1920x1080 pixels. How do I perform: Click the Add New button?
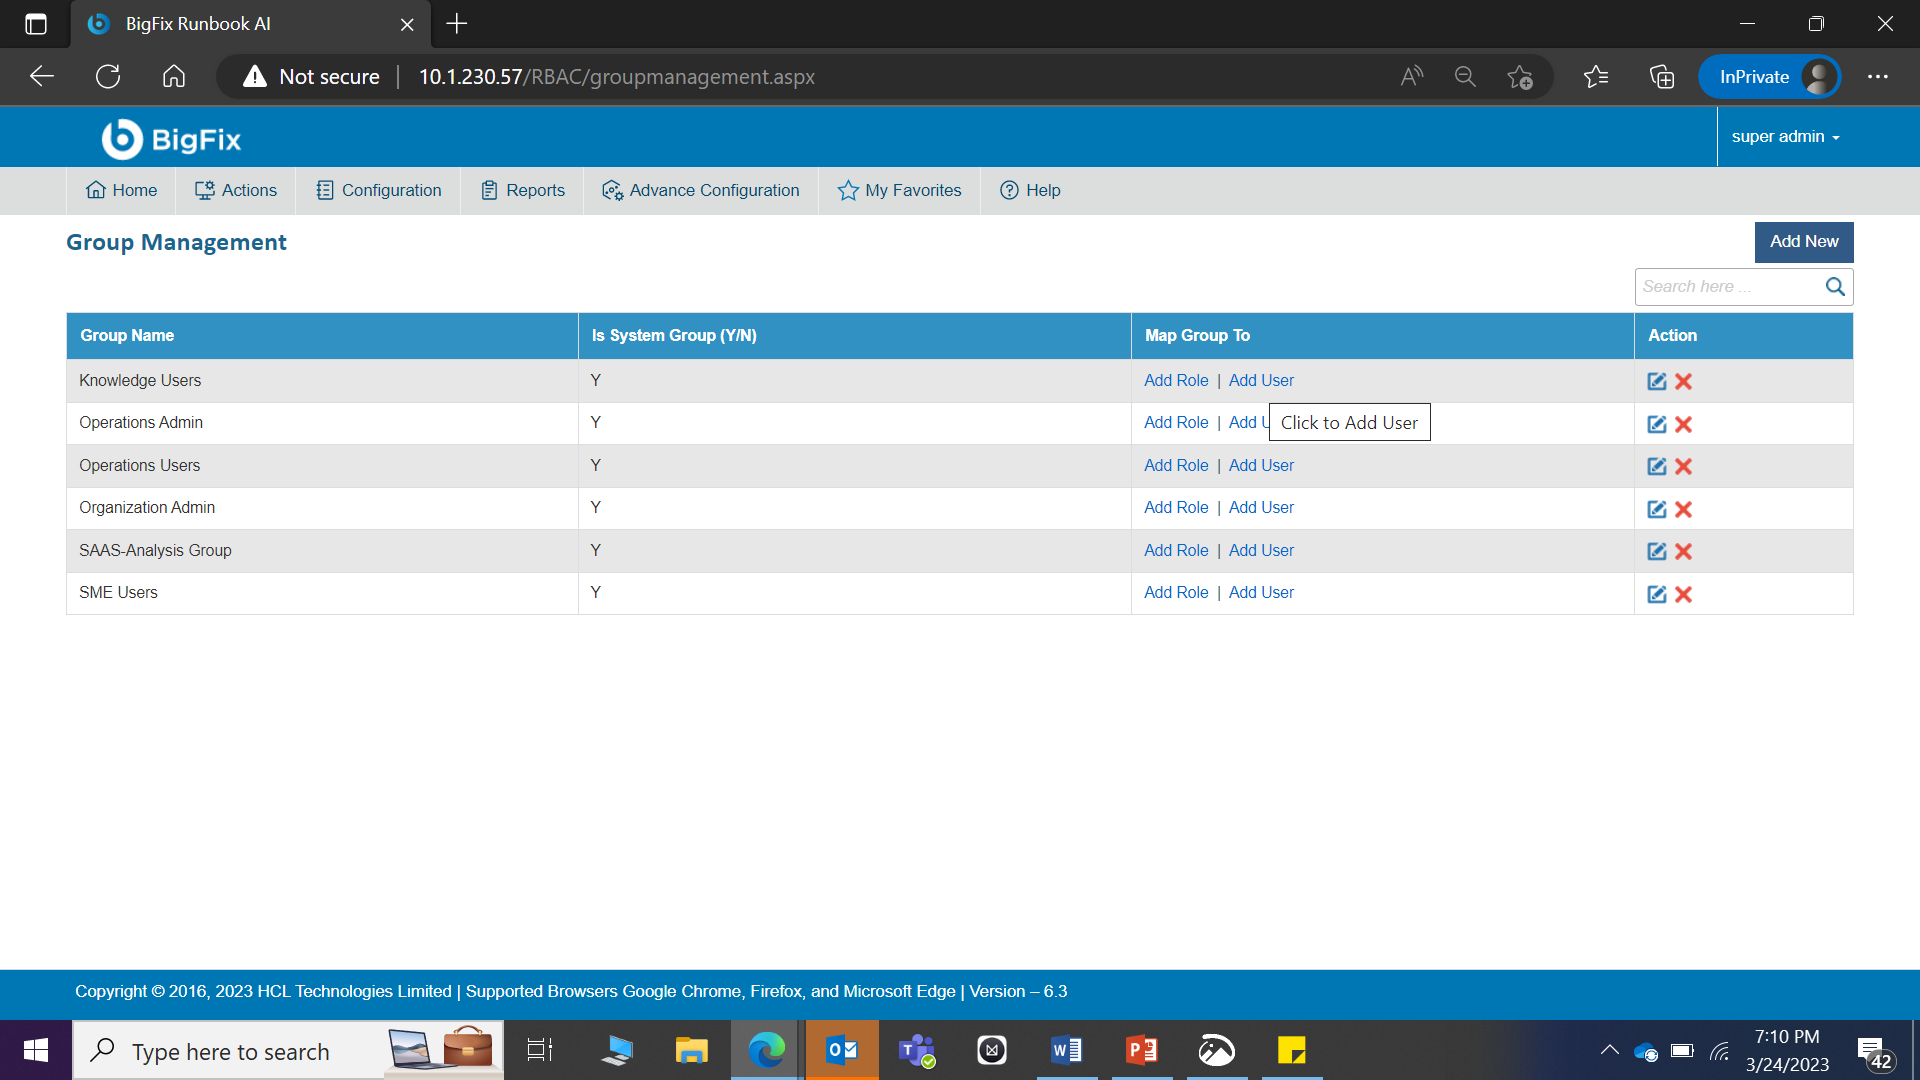[1803, 242]
